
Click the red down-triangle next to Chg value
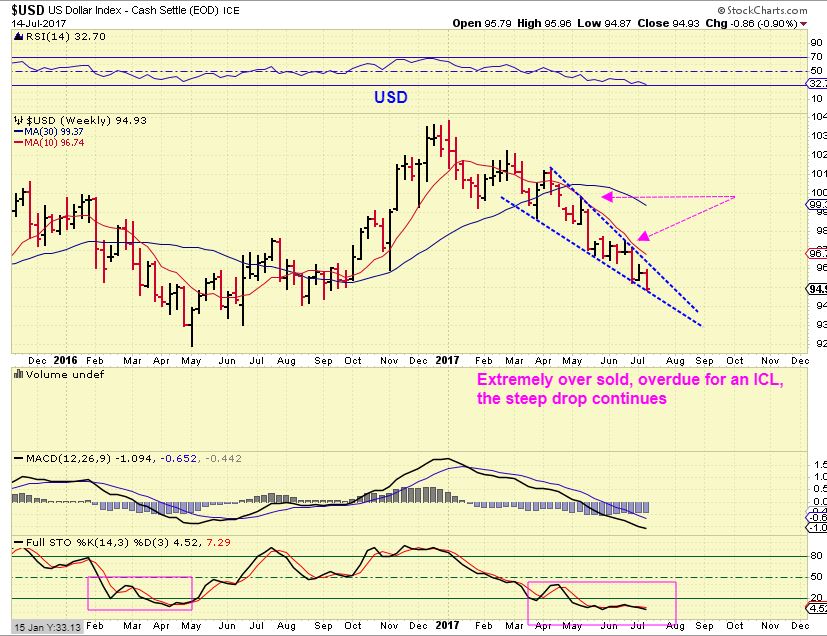tap(803, 24)
